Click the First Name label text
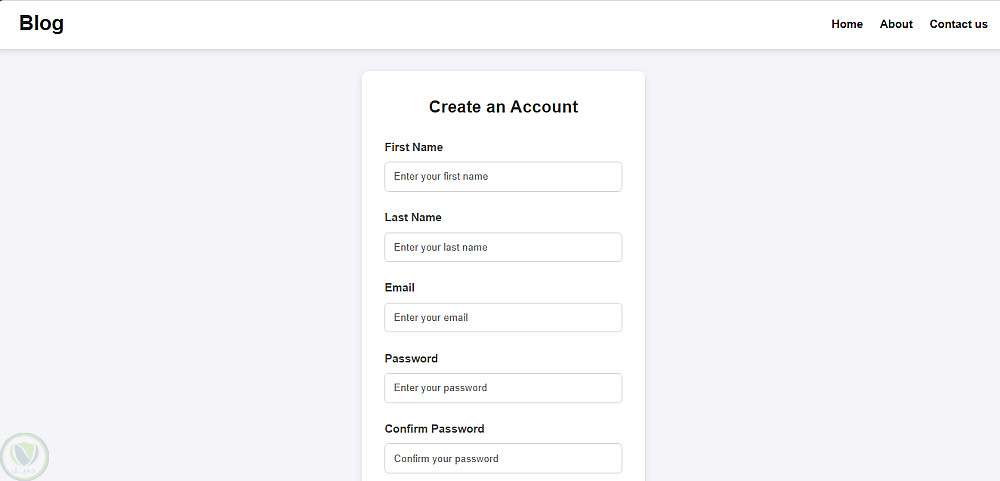Screen dimensions: 1000x481 coord(414,147)
